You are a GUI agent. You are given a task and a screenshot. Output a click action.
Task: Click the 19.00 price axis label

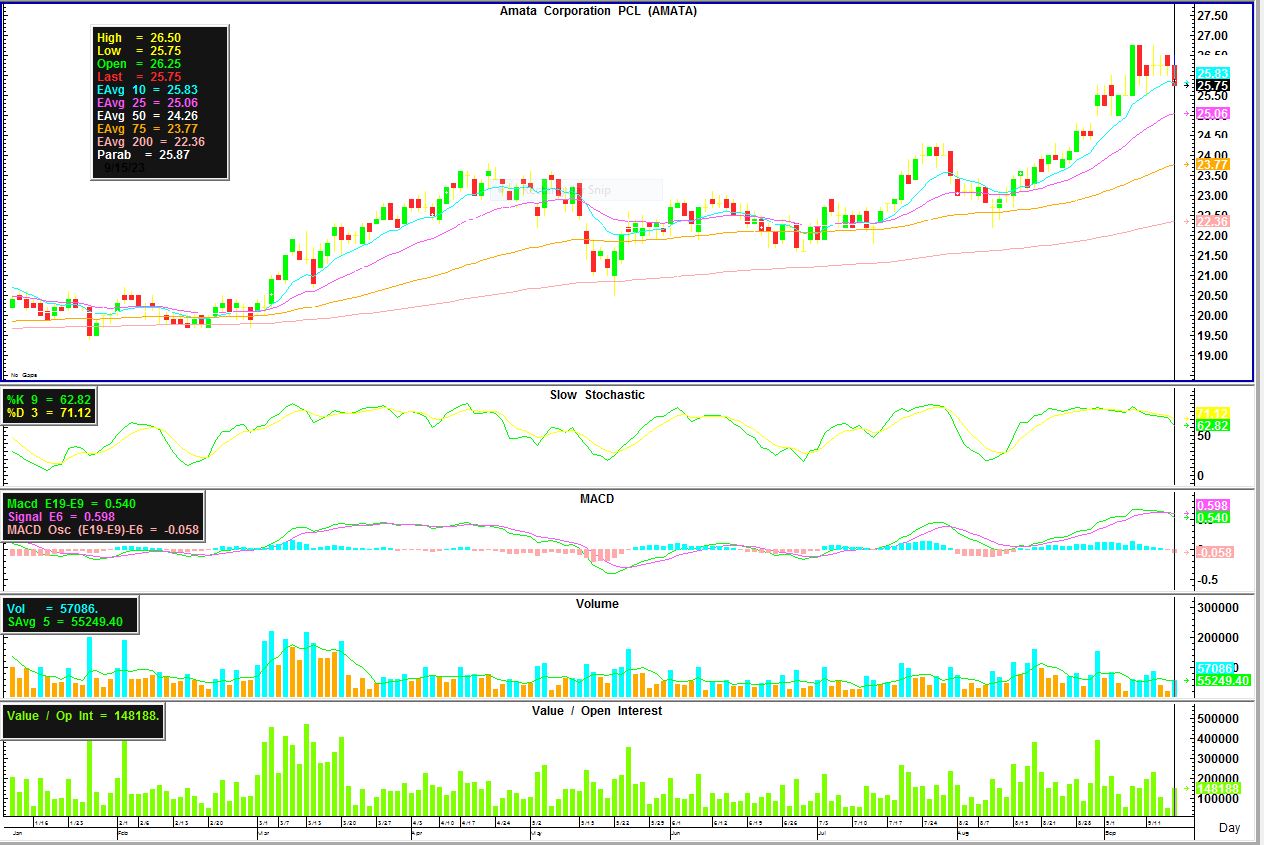1212,356
